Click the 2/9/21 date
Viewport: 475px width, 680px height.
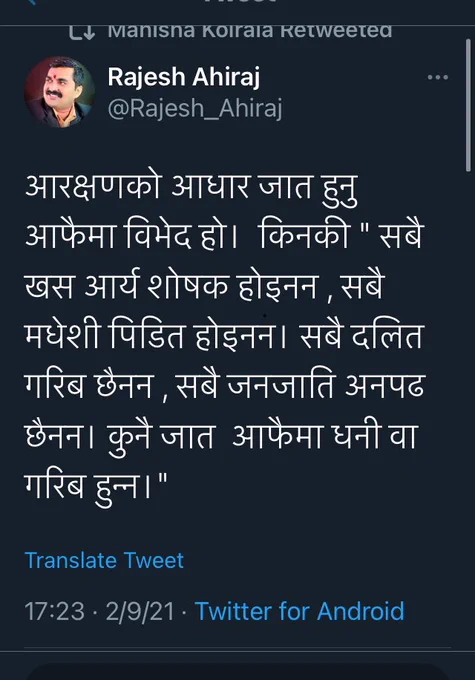pos(140,611)
